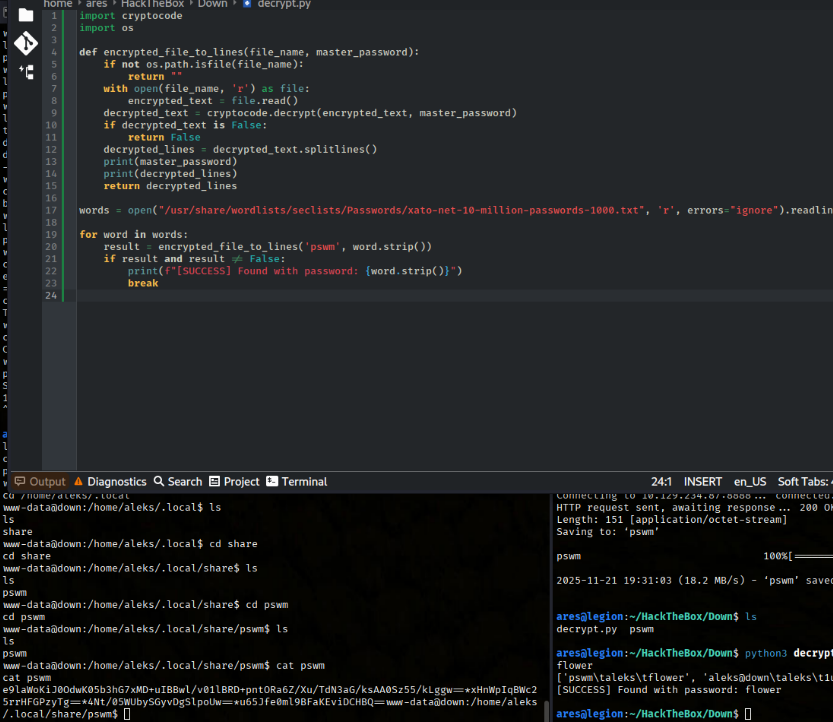This screenshot has height=722, width=833.
Task: Click 'Length: 151 [application/octet-stream]' line
Action: coord(672,519)
